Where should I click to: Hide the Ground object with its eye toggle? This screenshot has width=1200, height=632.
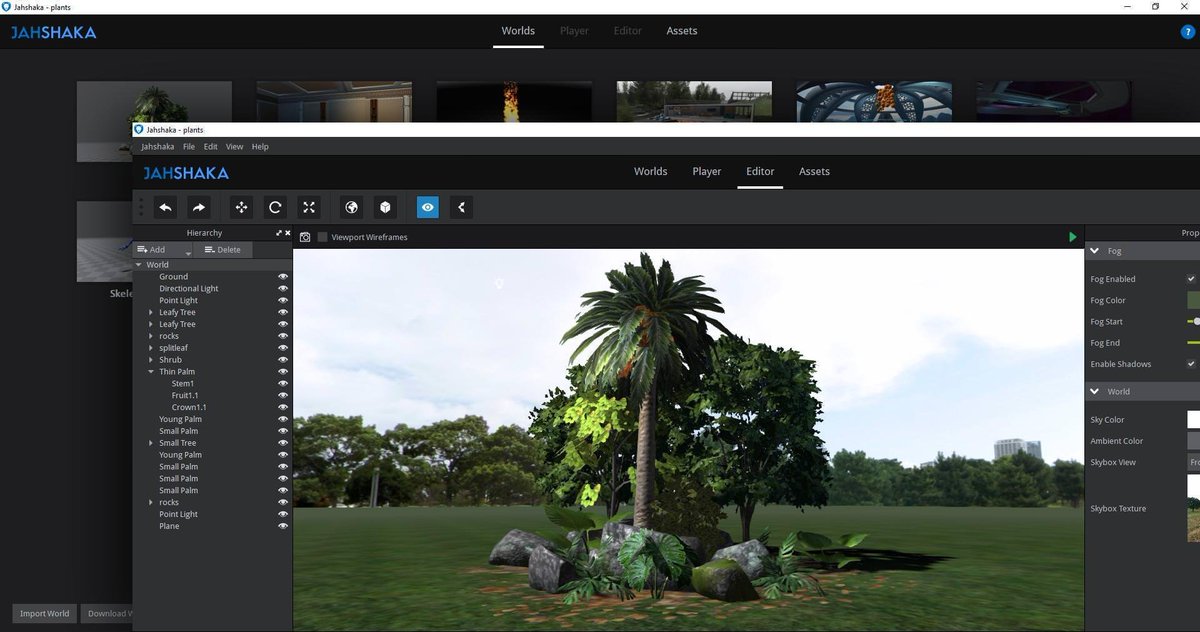point(283,276)
